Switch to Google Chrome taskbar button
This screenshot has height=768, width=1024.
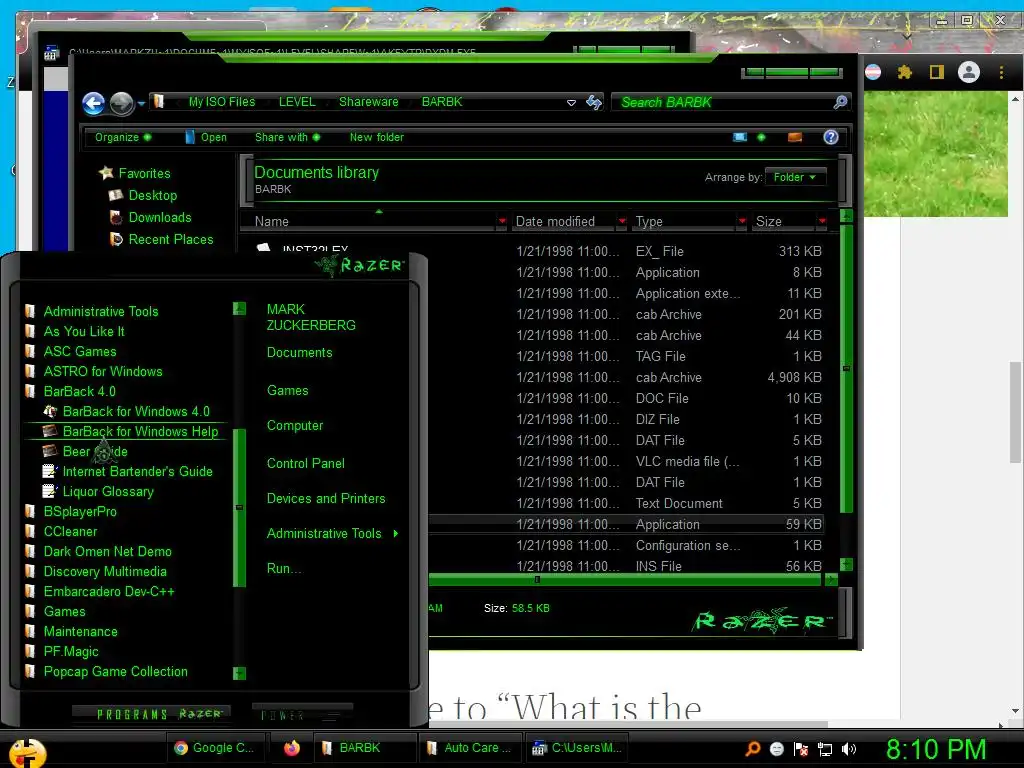[x=214, y=748]
